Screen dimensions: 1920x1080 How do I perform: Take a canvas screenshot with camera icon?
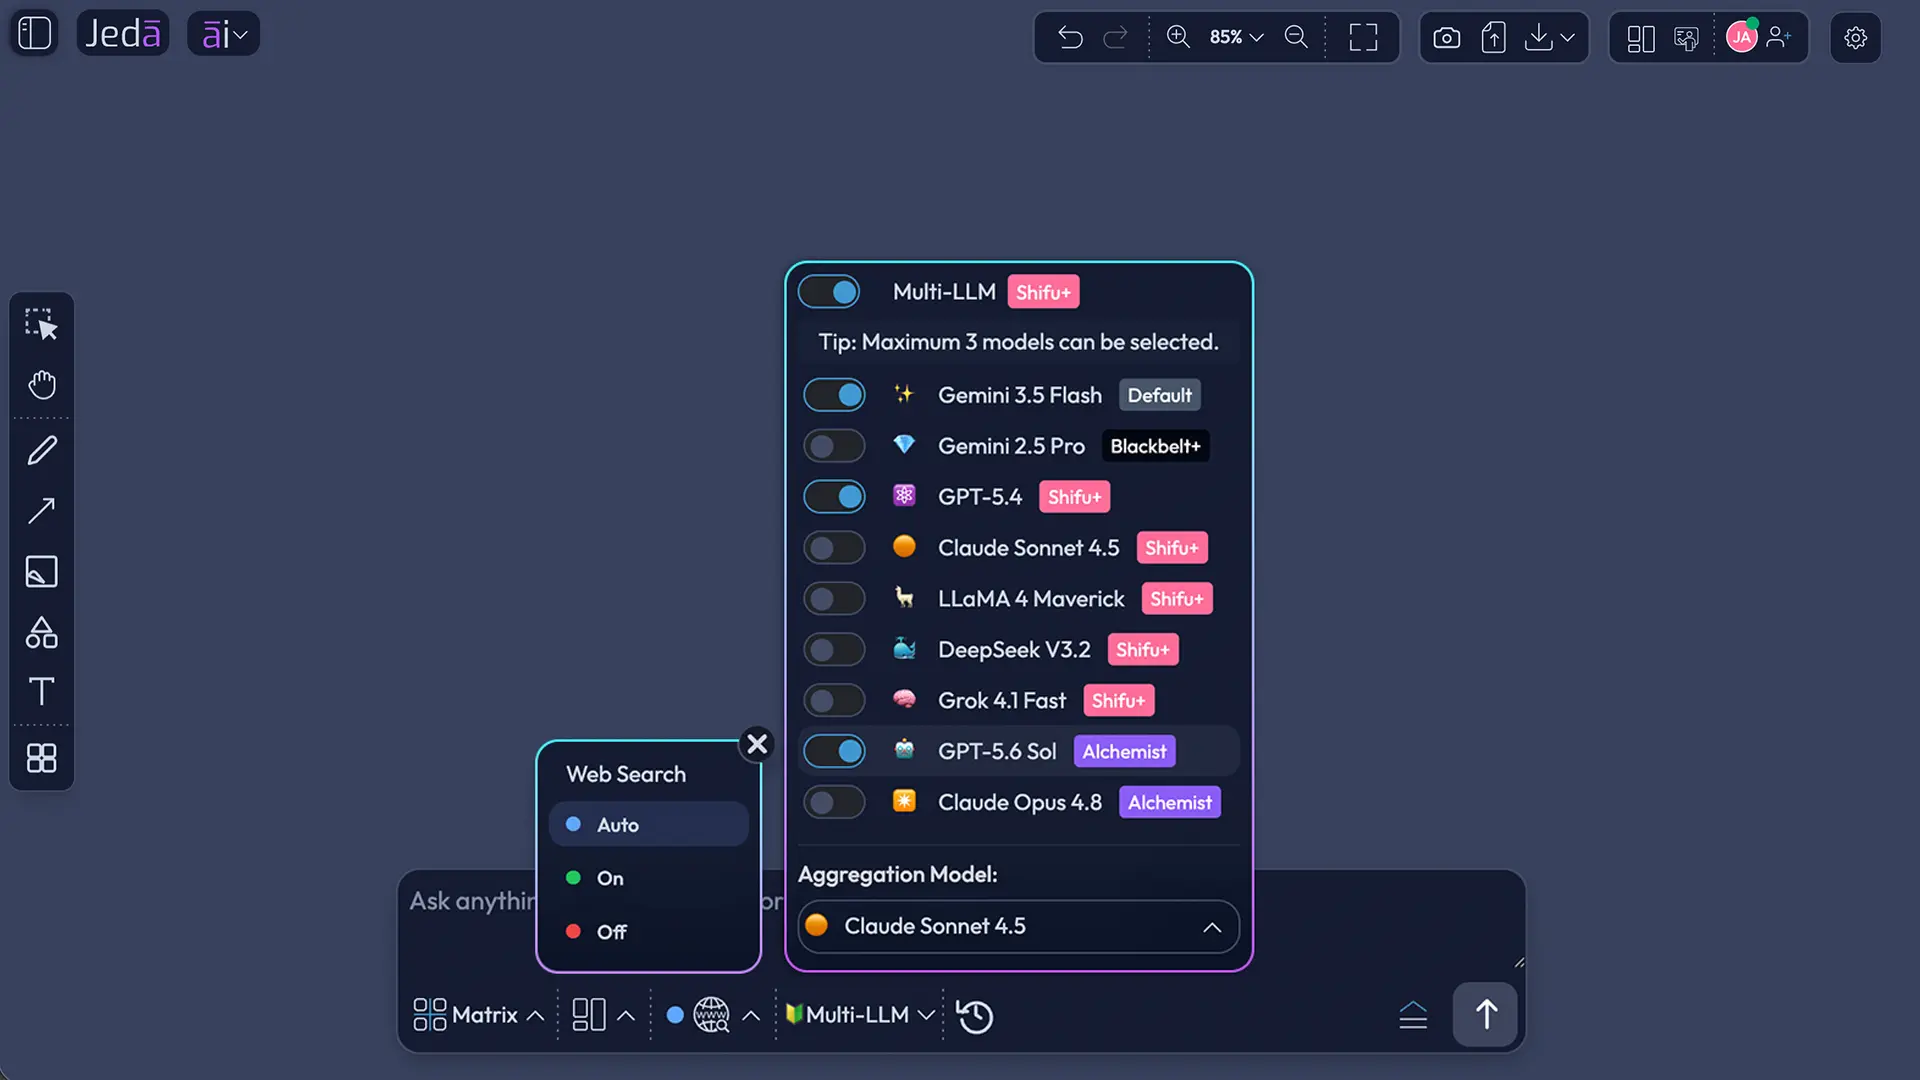(1446, 38)
